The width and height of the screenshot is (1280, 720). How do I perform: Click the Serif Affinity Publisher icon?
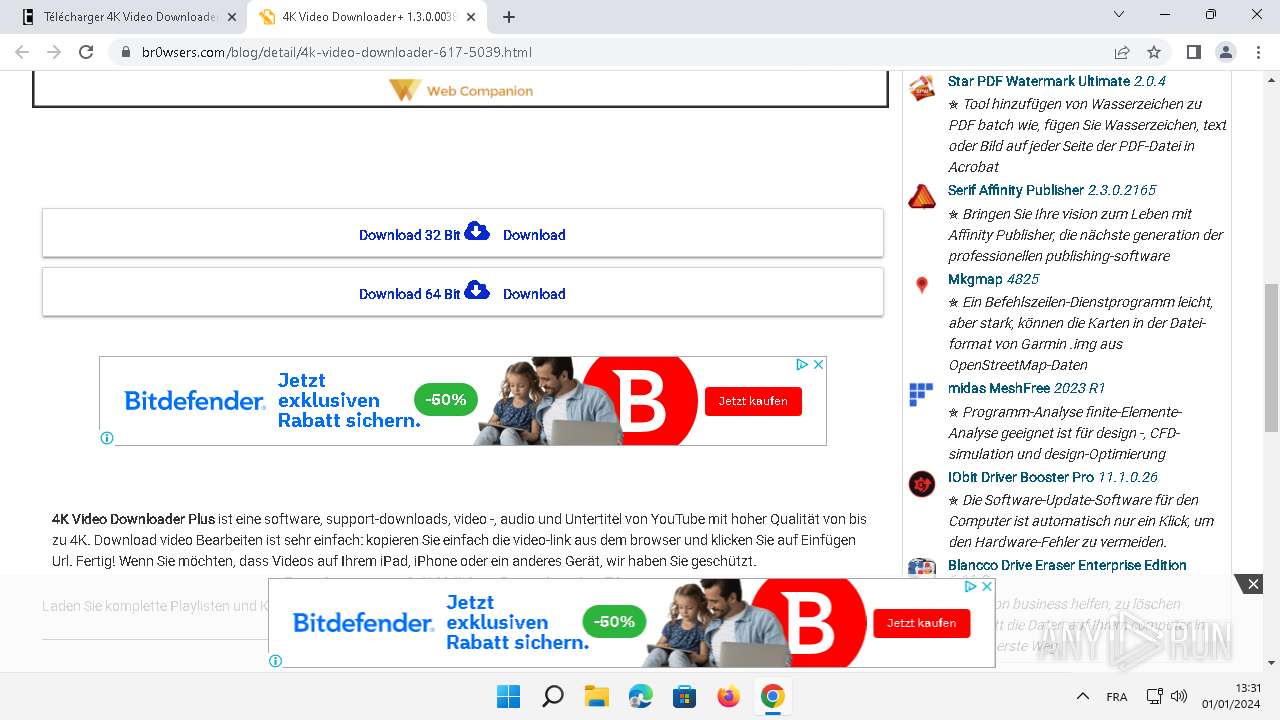pyautogui.click(x=922, y=197)
